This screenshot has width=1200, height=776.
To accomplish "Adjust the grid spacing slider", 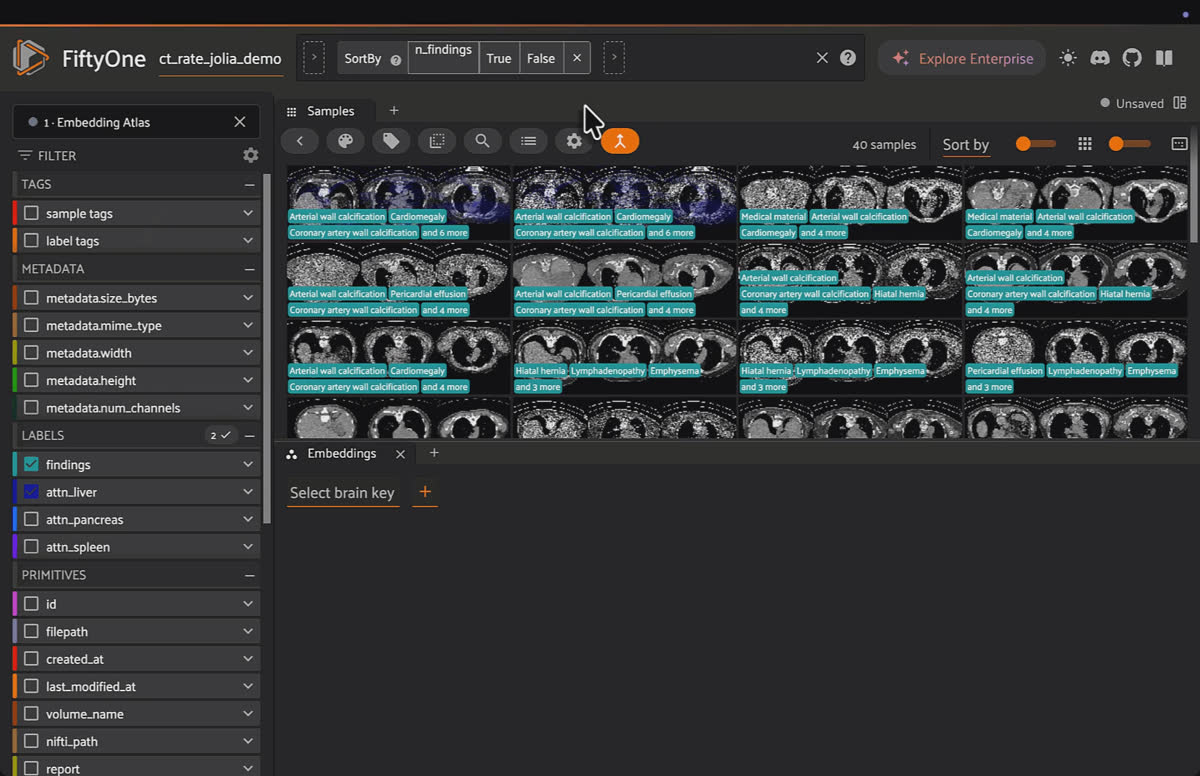I will point(1129,144).
